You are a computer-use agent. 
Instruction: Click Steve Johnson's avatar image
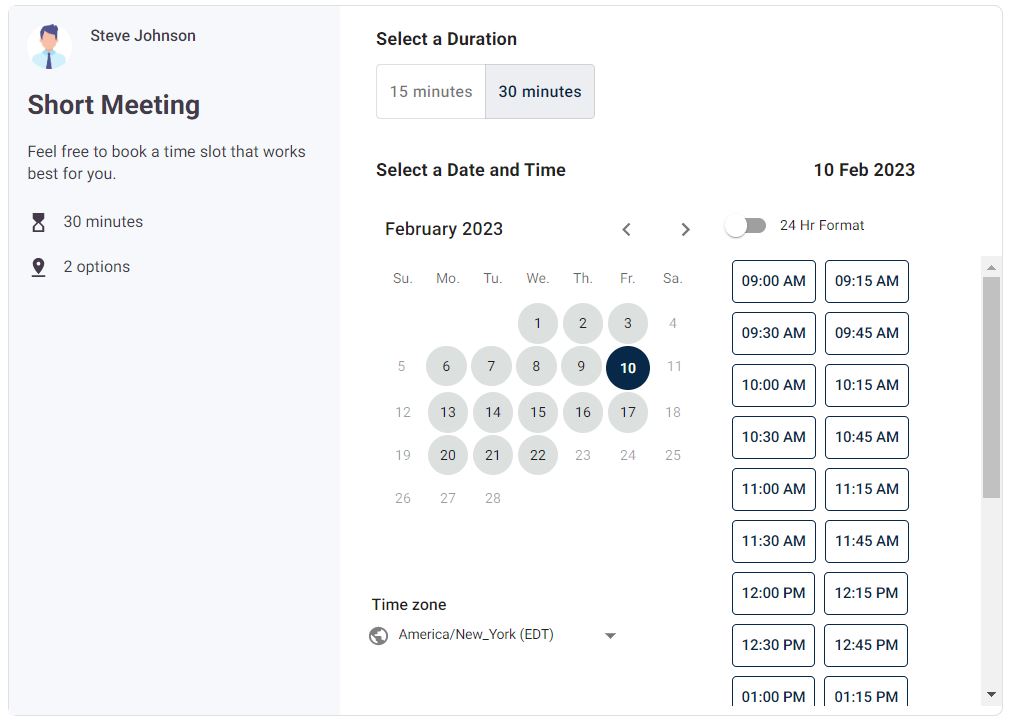click(49, 46)
